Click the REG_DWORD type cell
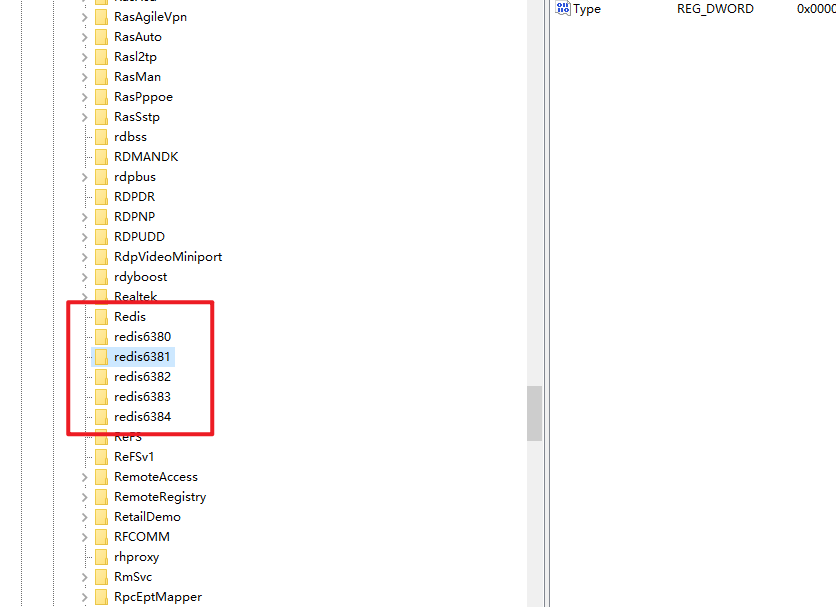836x607 pixels. coord(715,9)
